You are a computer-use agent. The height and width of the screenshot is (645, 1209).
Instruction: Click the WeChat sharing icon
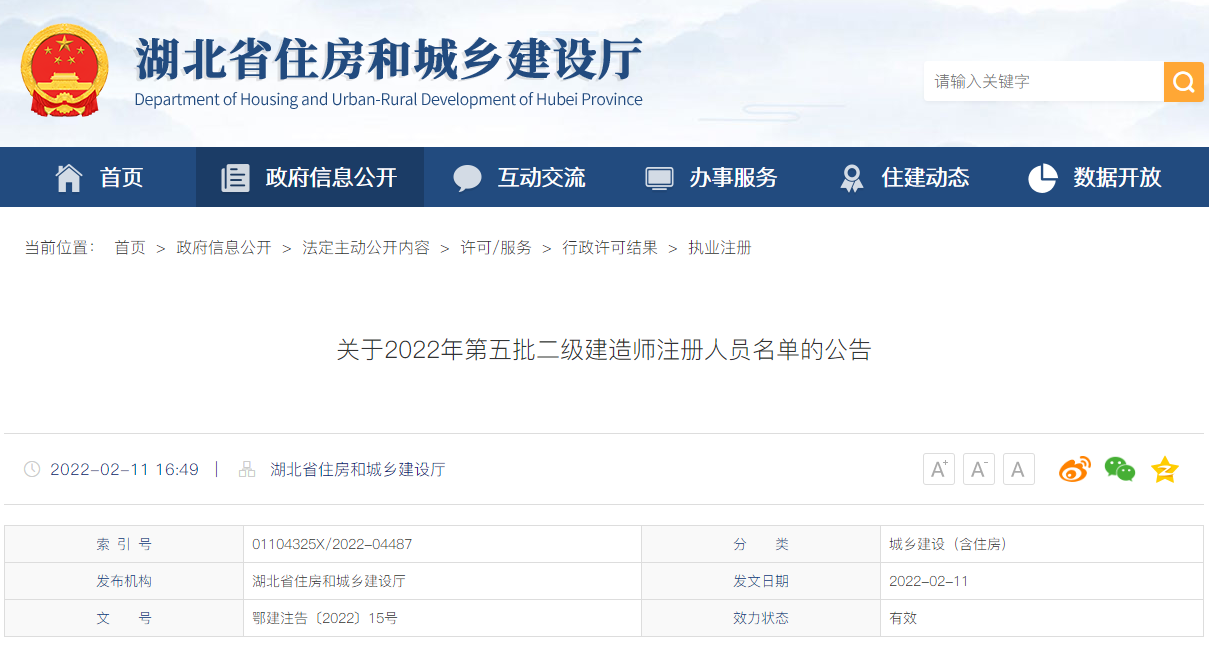click(x=1119, y=468)
